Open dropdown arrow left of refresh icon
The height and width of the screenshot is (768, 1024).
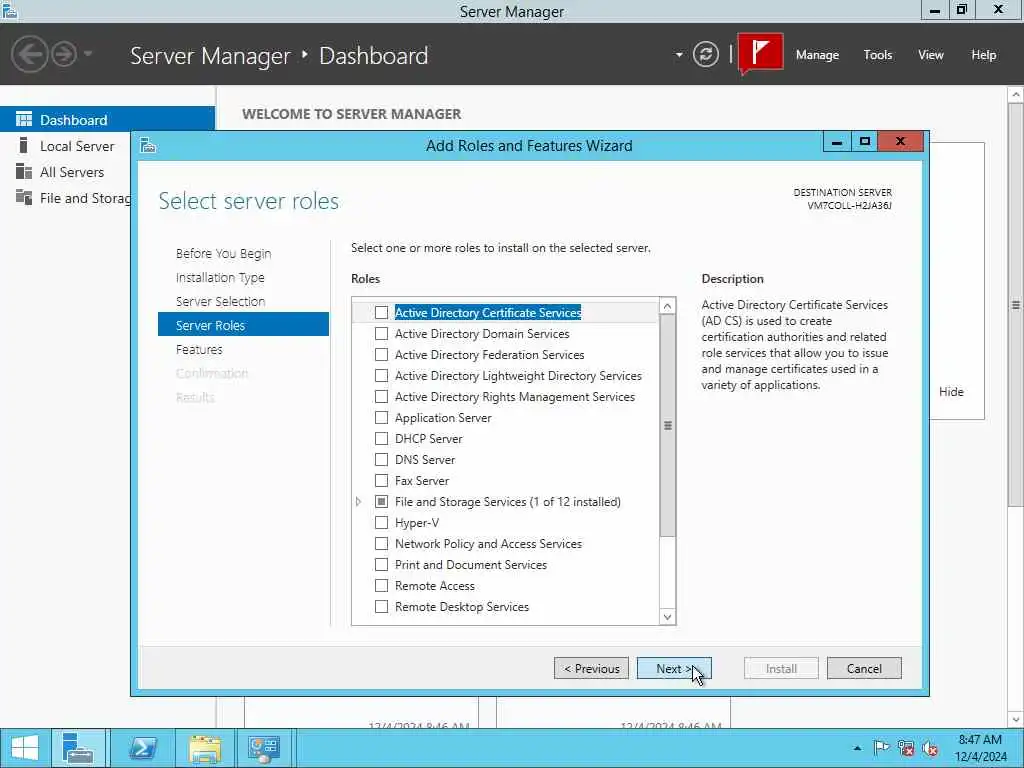(x=679, y=55)
